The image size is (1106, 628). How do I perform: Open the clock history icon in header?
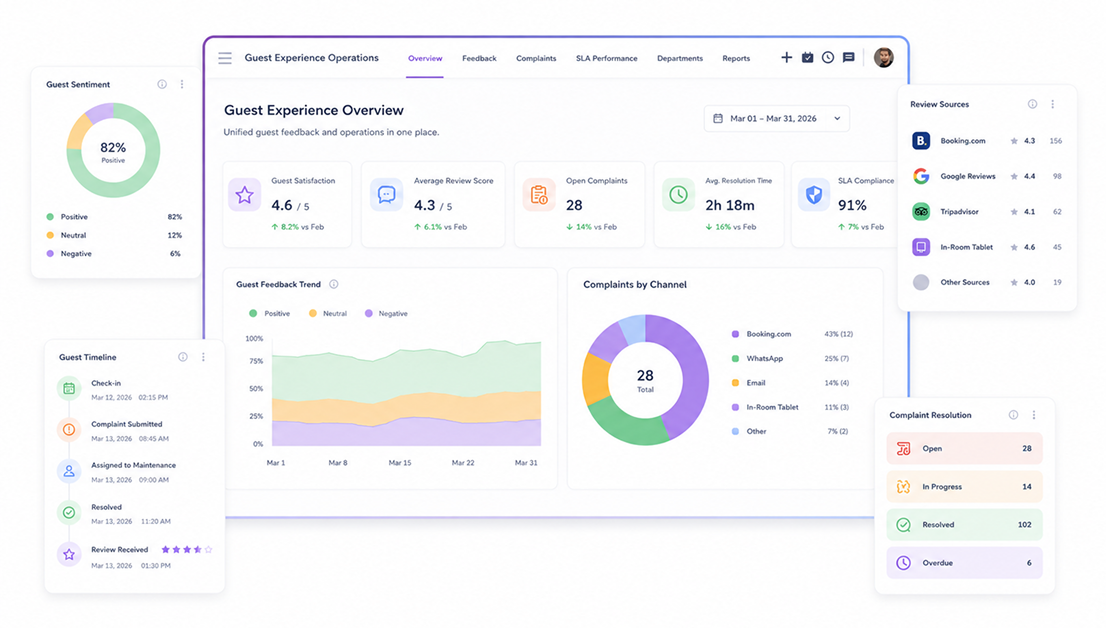pyautogui.click(x=828, y=57)
